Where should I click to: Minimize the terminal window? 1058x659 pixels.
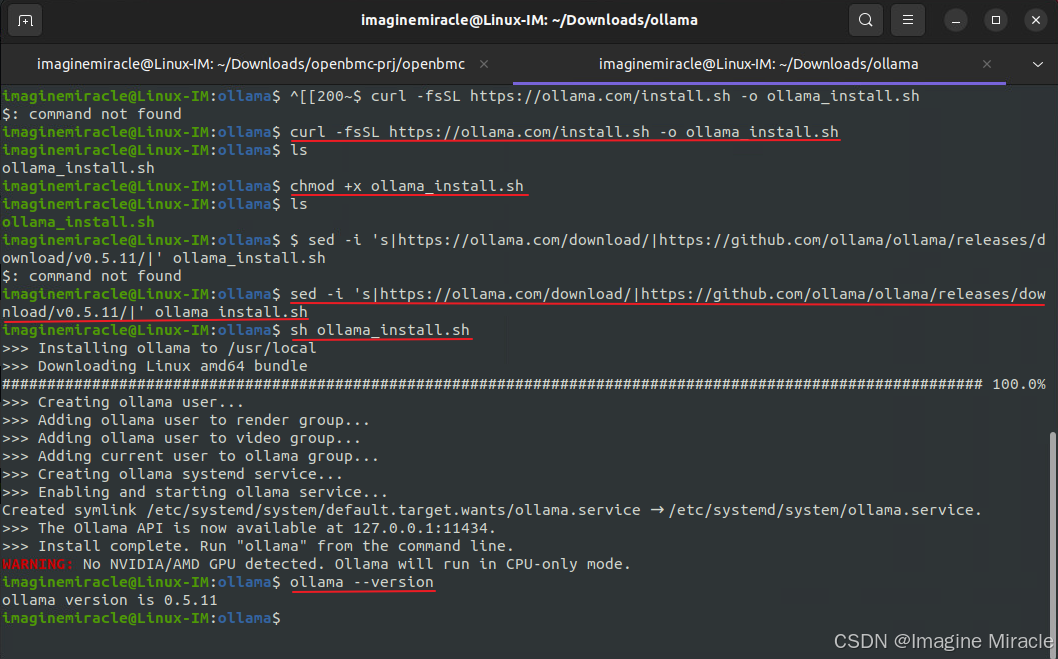[955, 20]
